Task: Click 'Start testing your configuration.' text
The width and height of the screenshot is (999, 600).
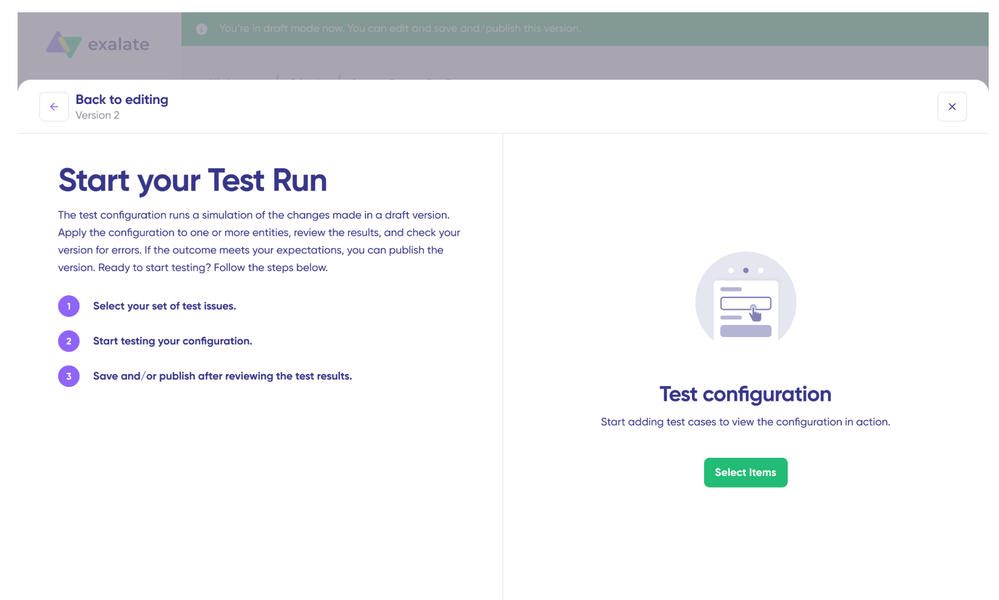Action: click(x=173, y=341)
